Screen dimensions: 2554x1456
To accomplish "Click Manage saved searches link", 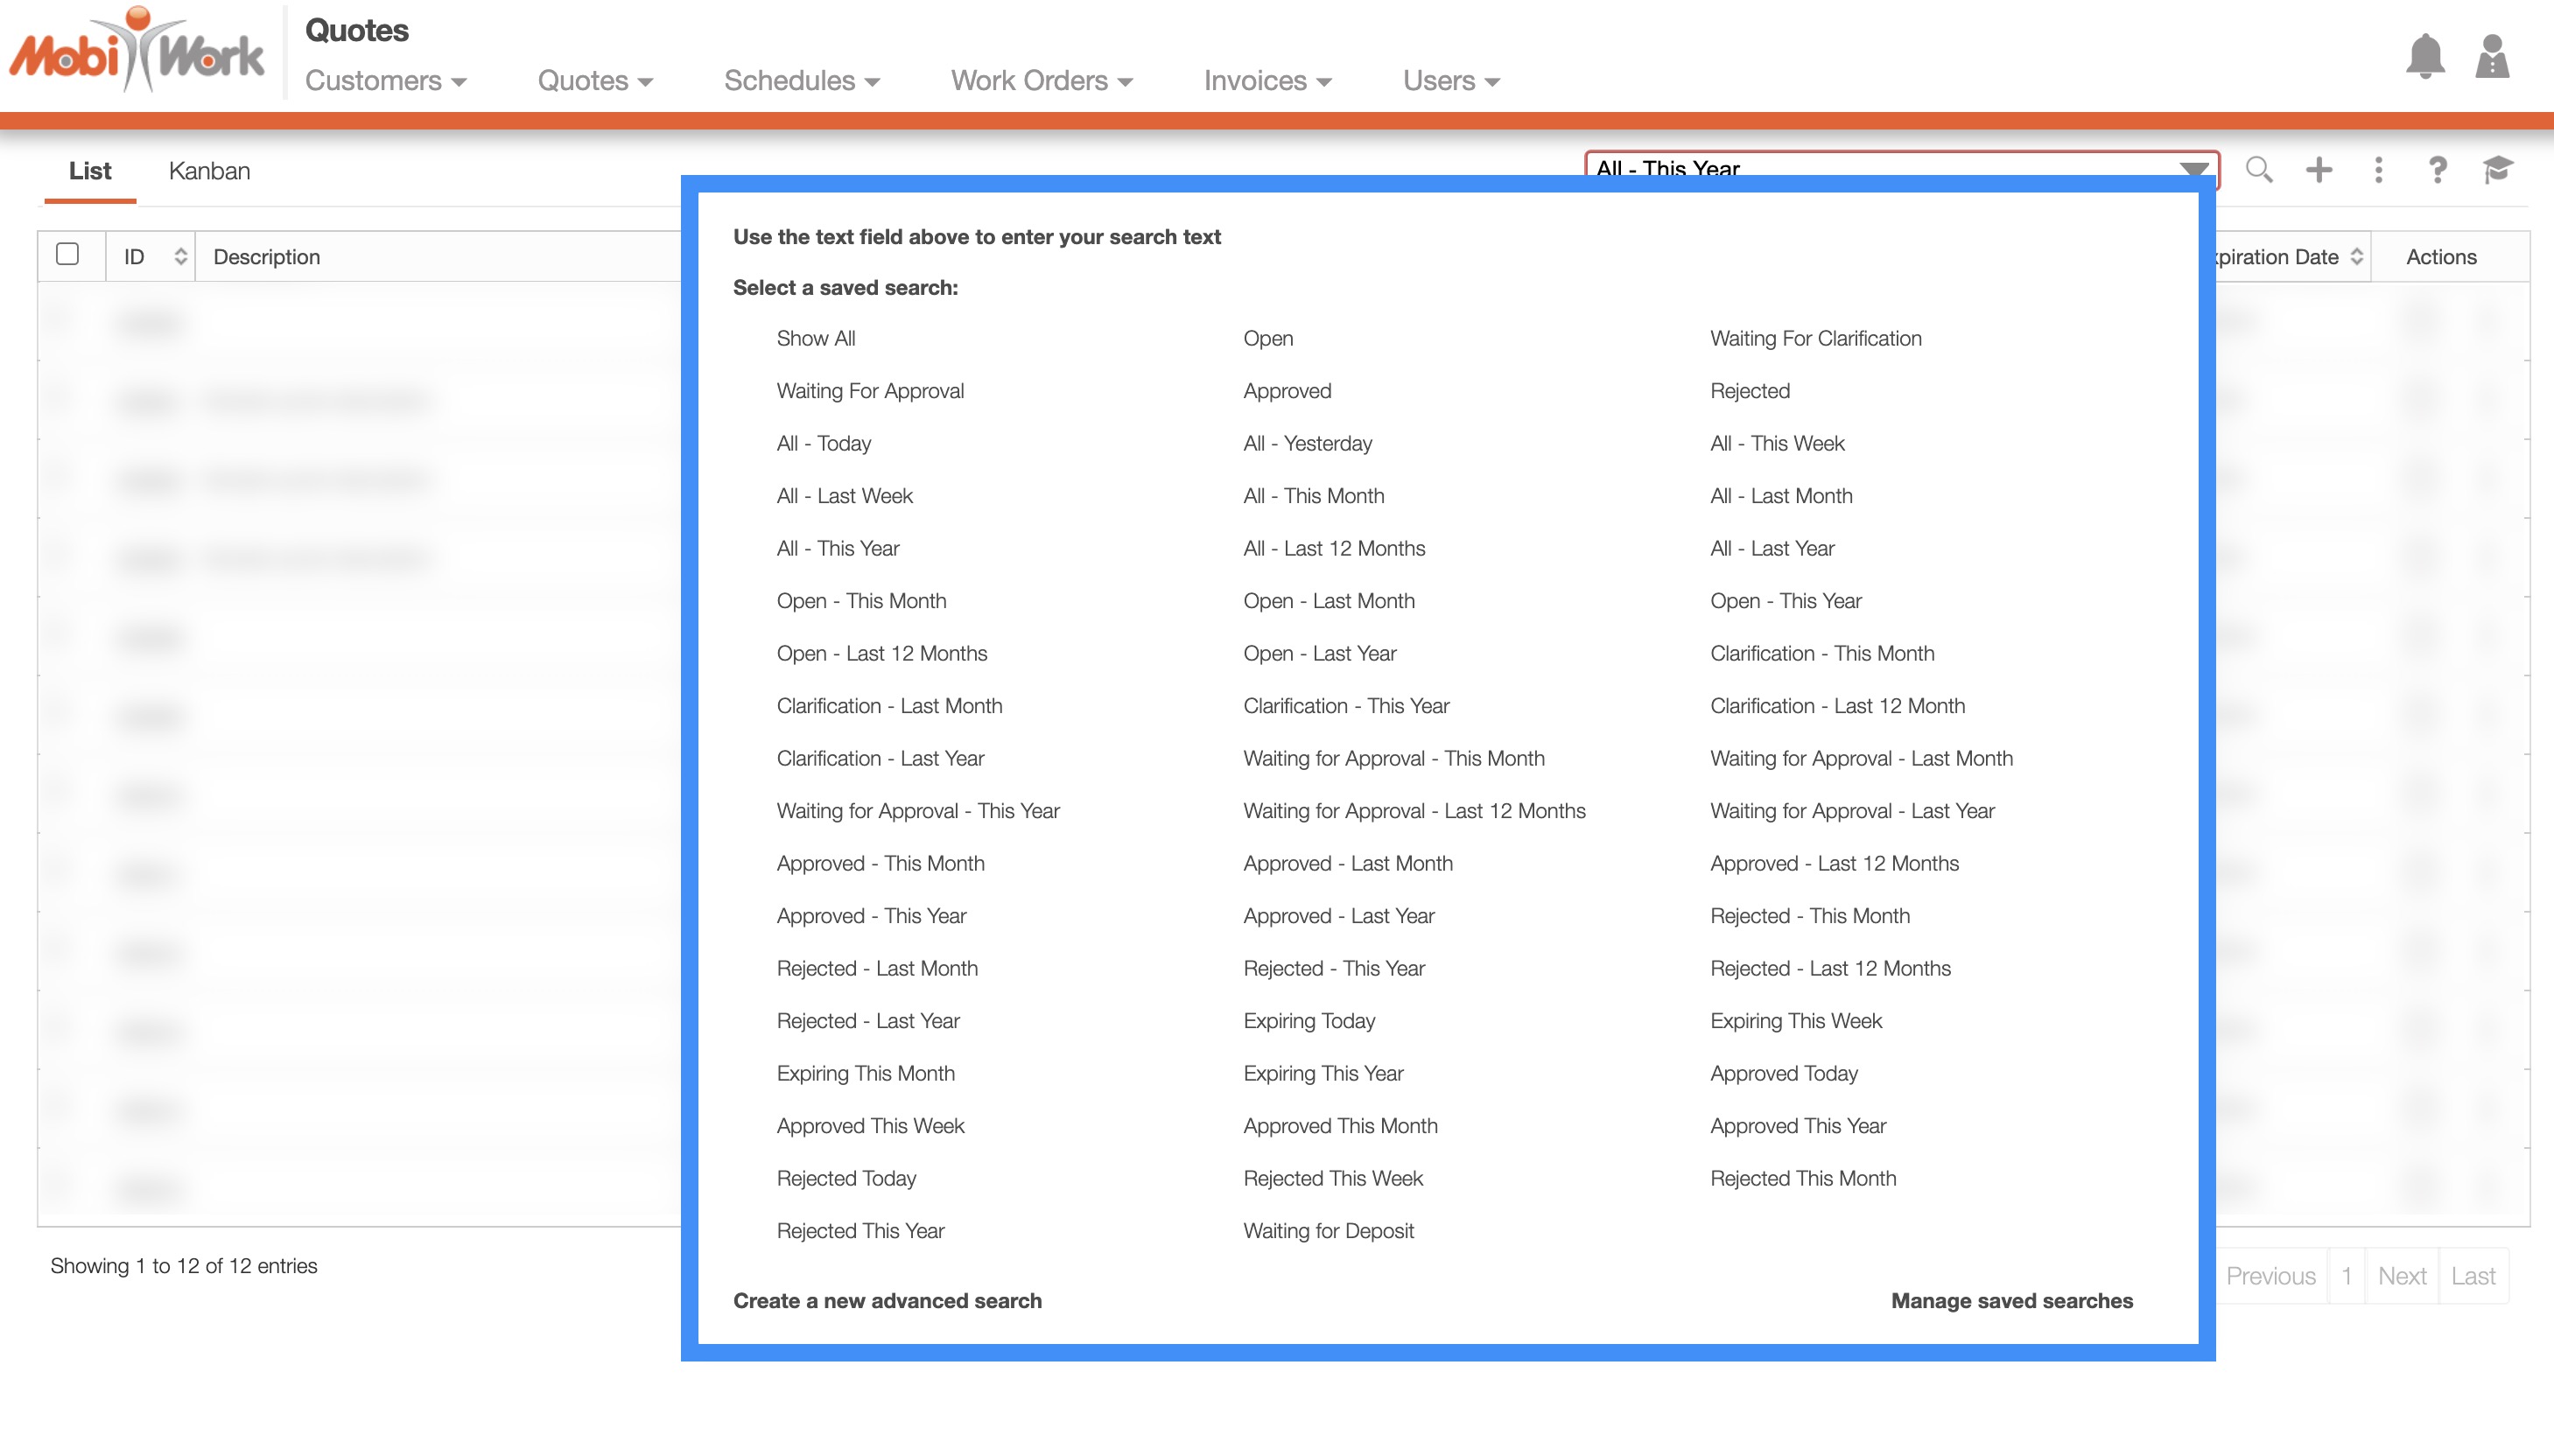I will click(2011, 1300).
